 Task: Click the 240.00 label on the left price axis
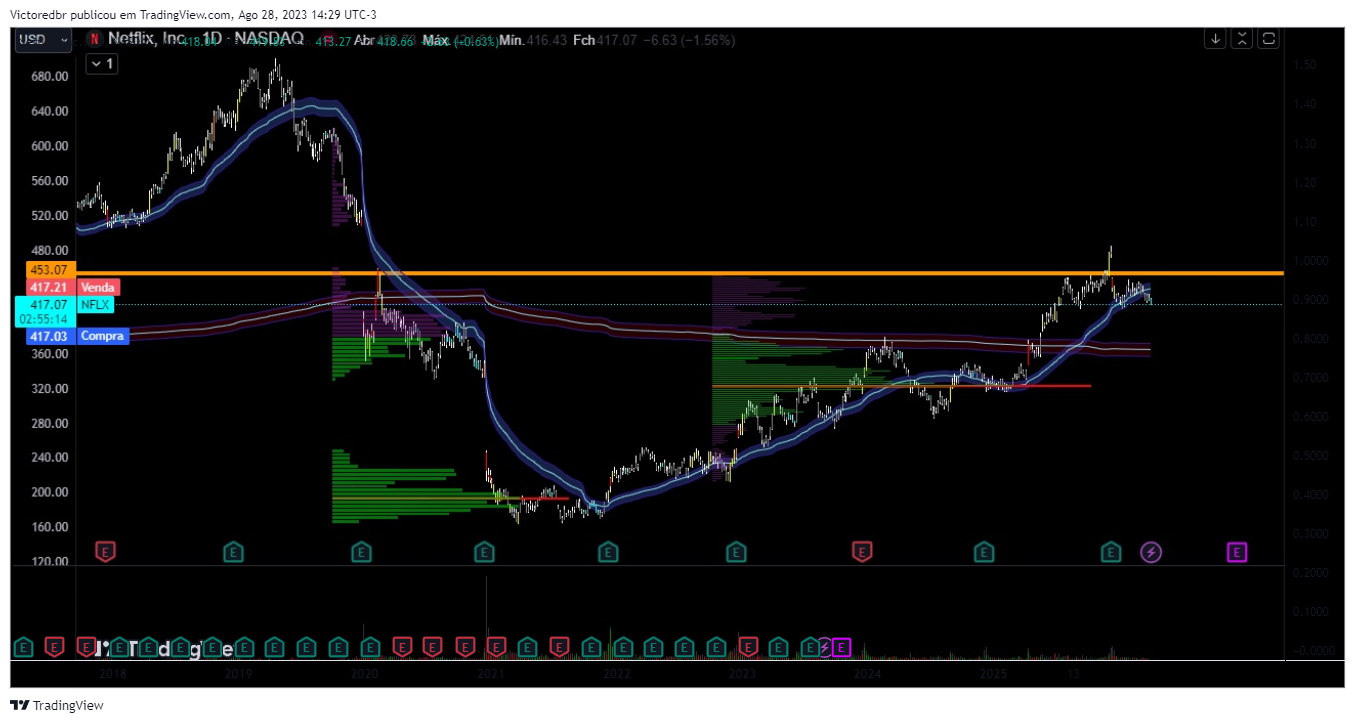tap(48, 458)
